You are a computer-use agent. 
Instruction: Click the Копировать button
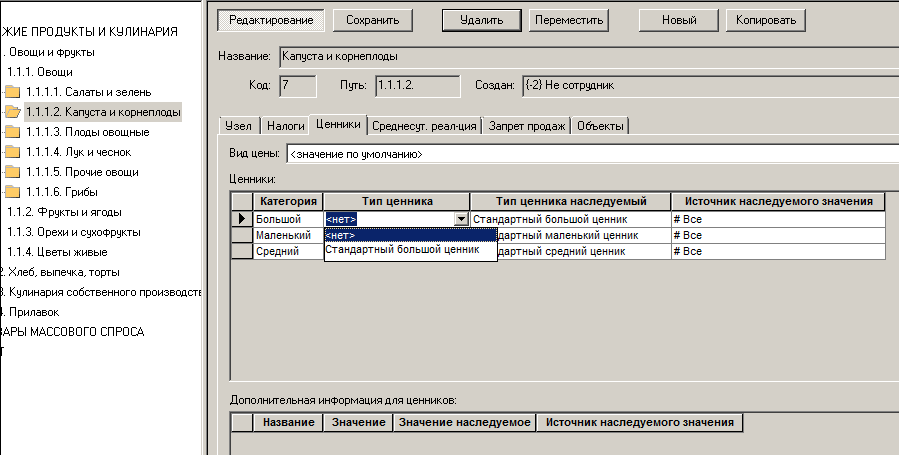coord(766,20)
